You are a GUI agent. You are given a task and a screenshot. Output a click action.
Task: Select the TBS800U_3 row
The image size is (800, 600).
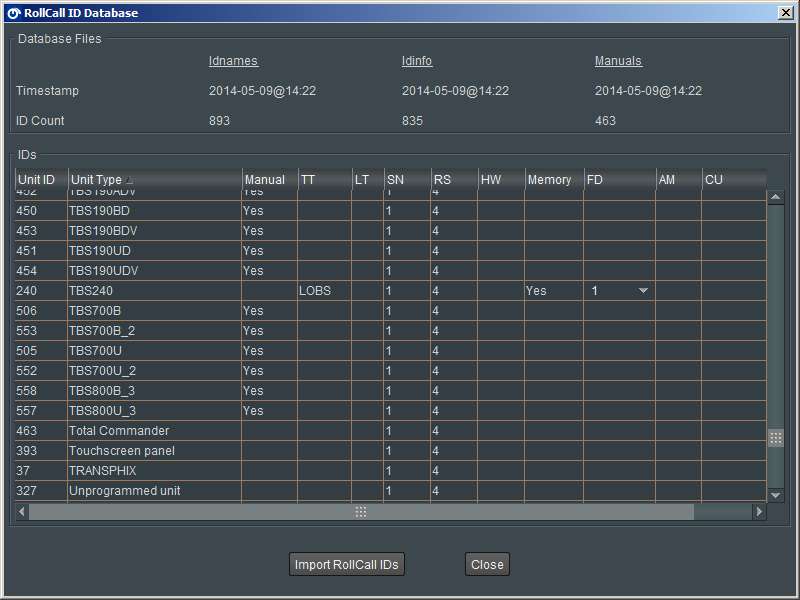(x=390, y=411)
